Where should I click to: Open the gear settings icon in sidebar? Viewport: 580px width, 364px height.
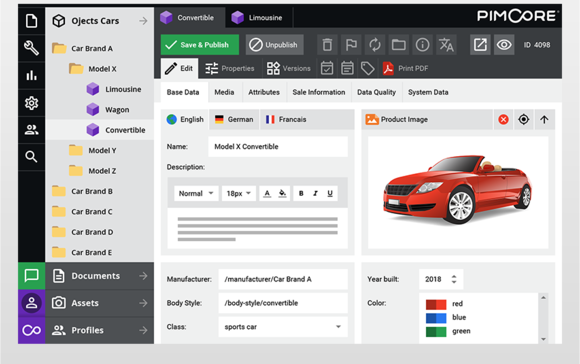coord(31,103)
